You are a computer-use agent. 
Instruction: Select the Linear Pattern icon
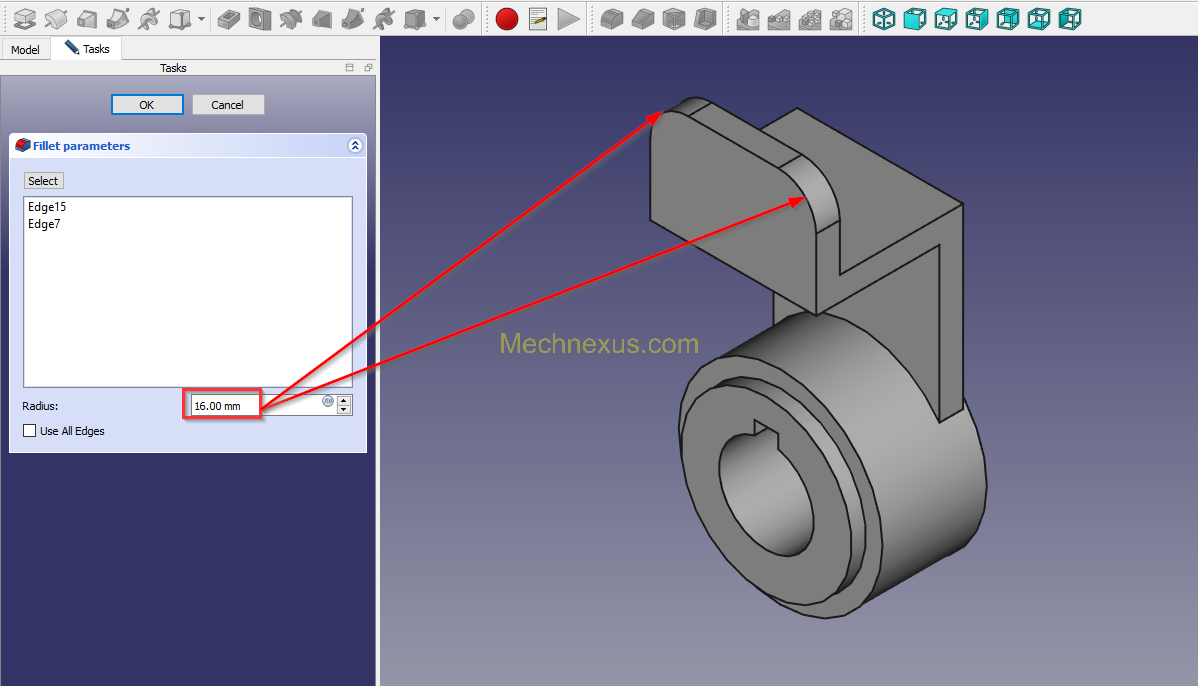pyautogui.click(x=779, y=19)
